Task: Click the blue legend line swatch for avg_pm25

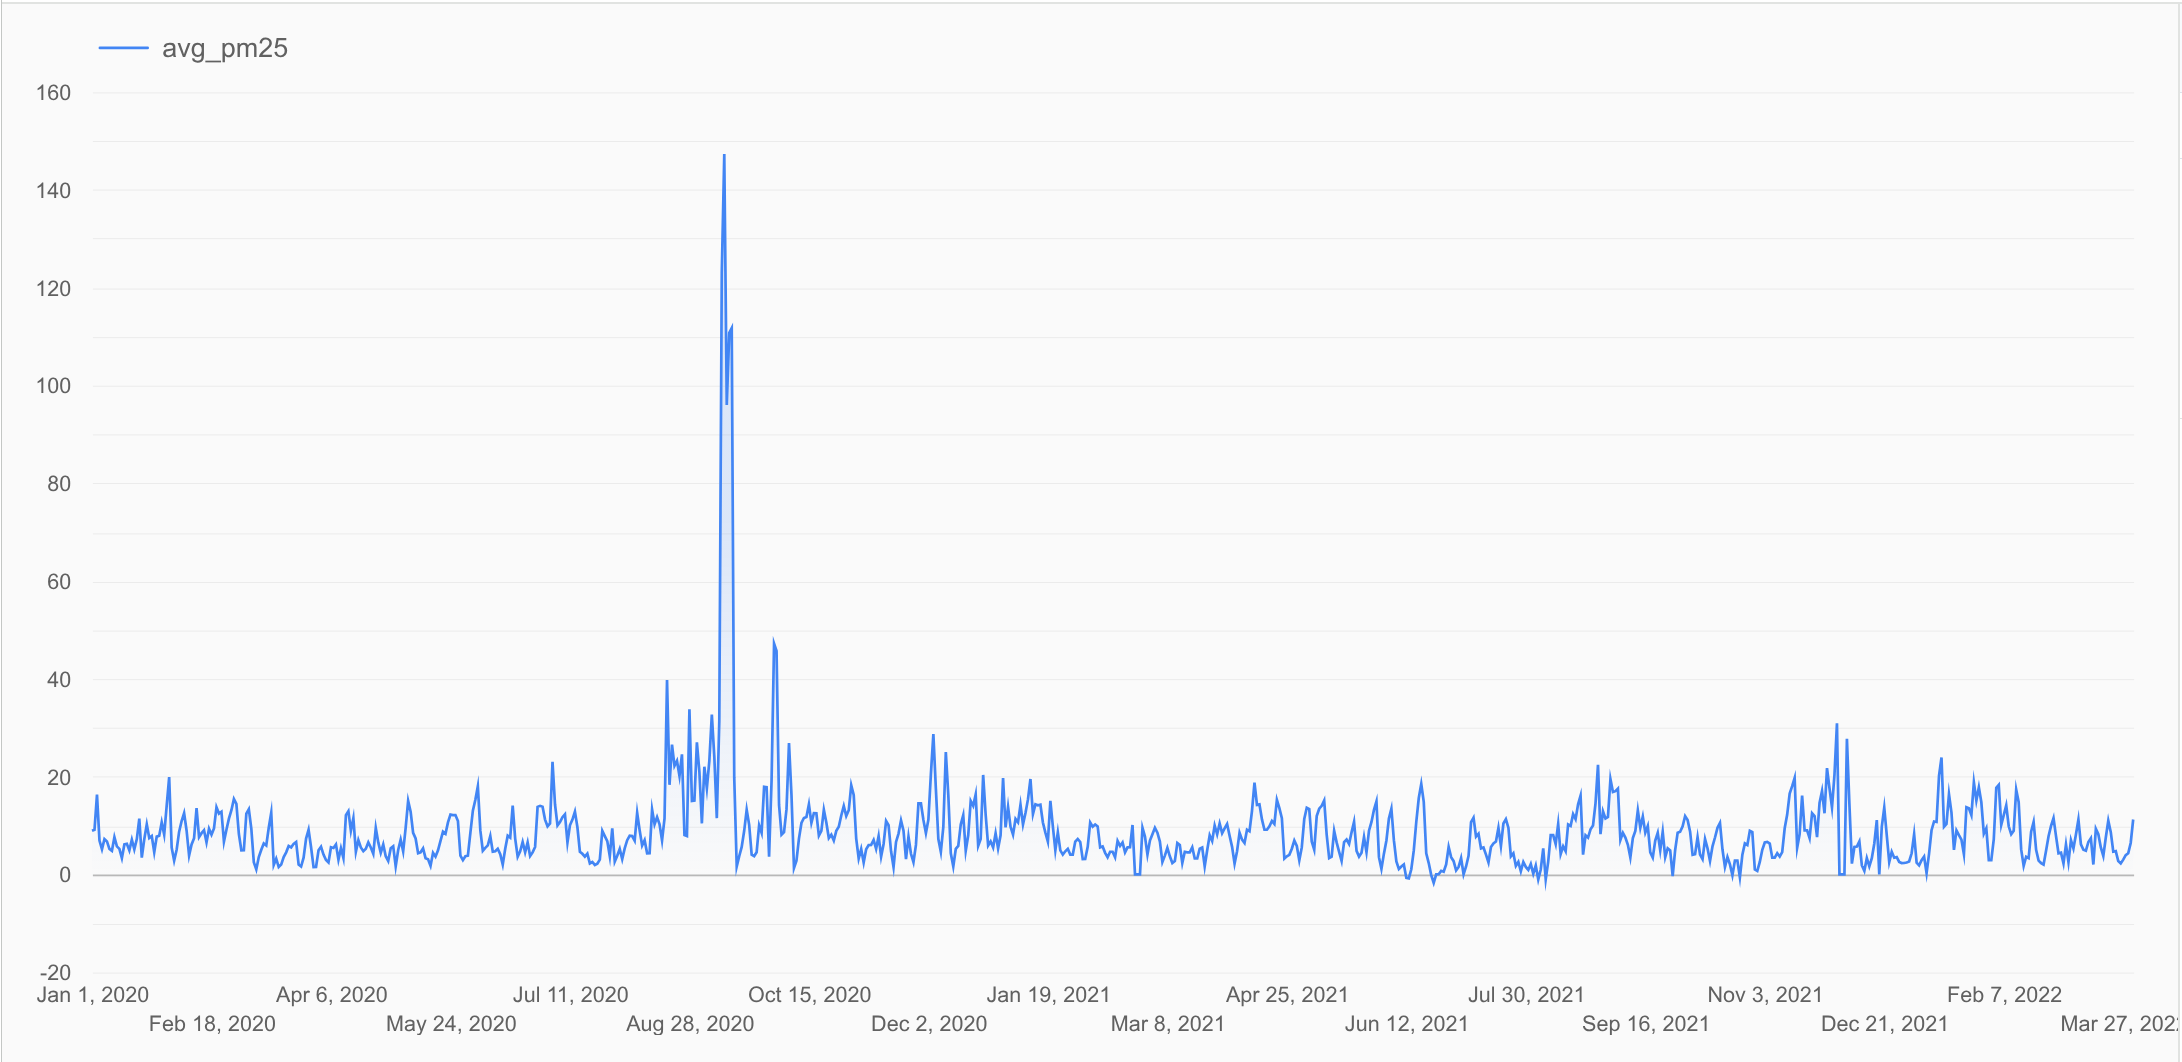Action: click(124, 48)
